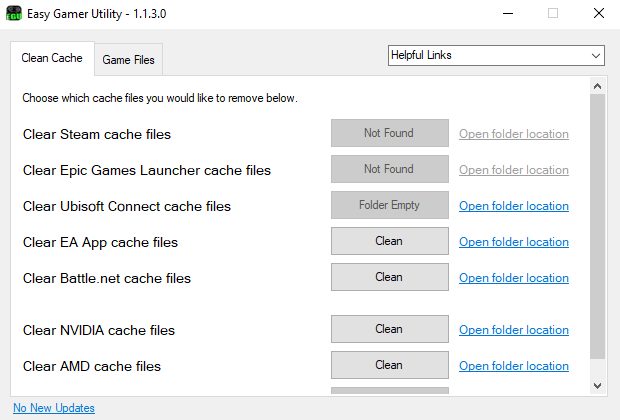This screenshot has width=620, height=420.
Task: Open folder location for Epic Games Launcher
Action: [514, 170]
